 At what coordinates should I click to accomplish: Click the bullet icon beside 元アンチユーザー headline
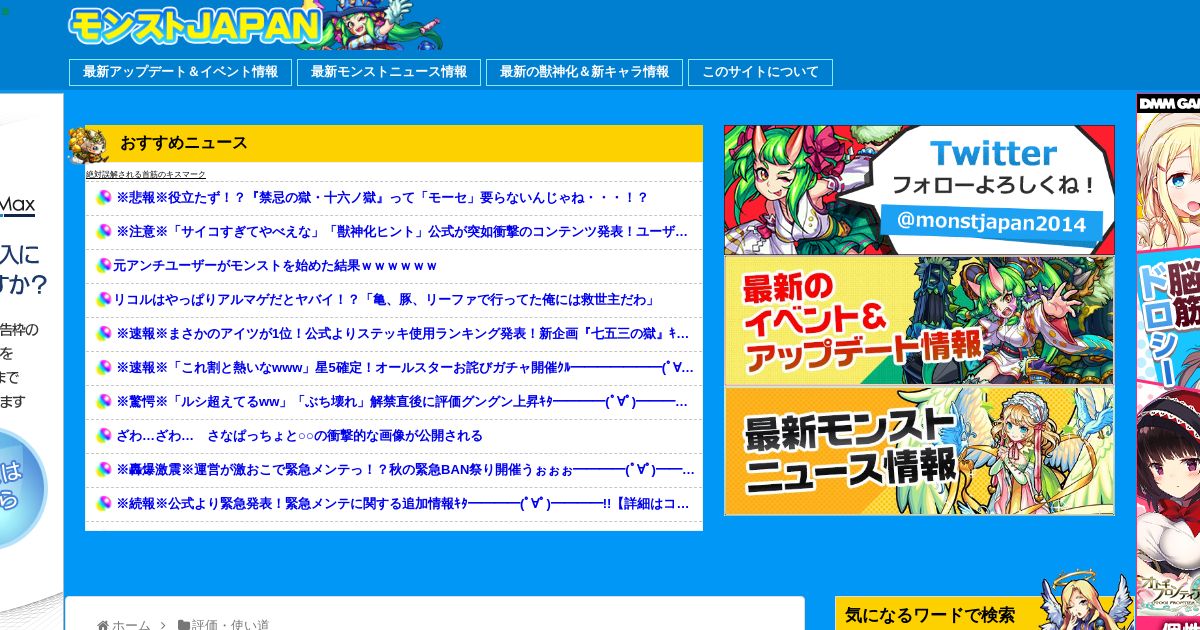tap(103, 266)
